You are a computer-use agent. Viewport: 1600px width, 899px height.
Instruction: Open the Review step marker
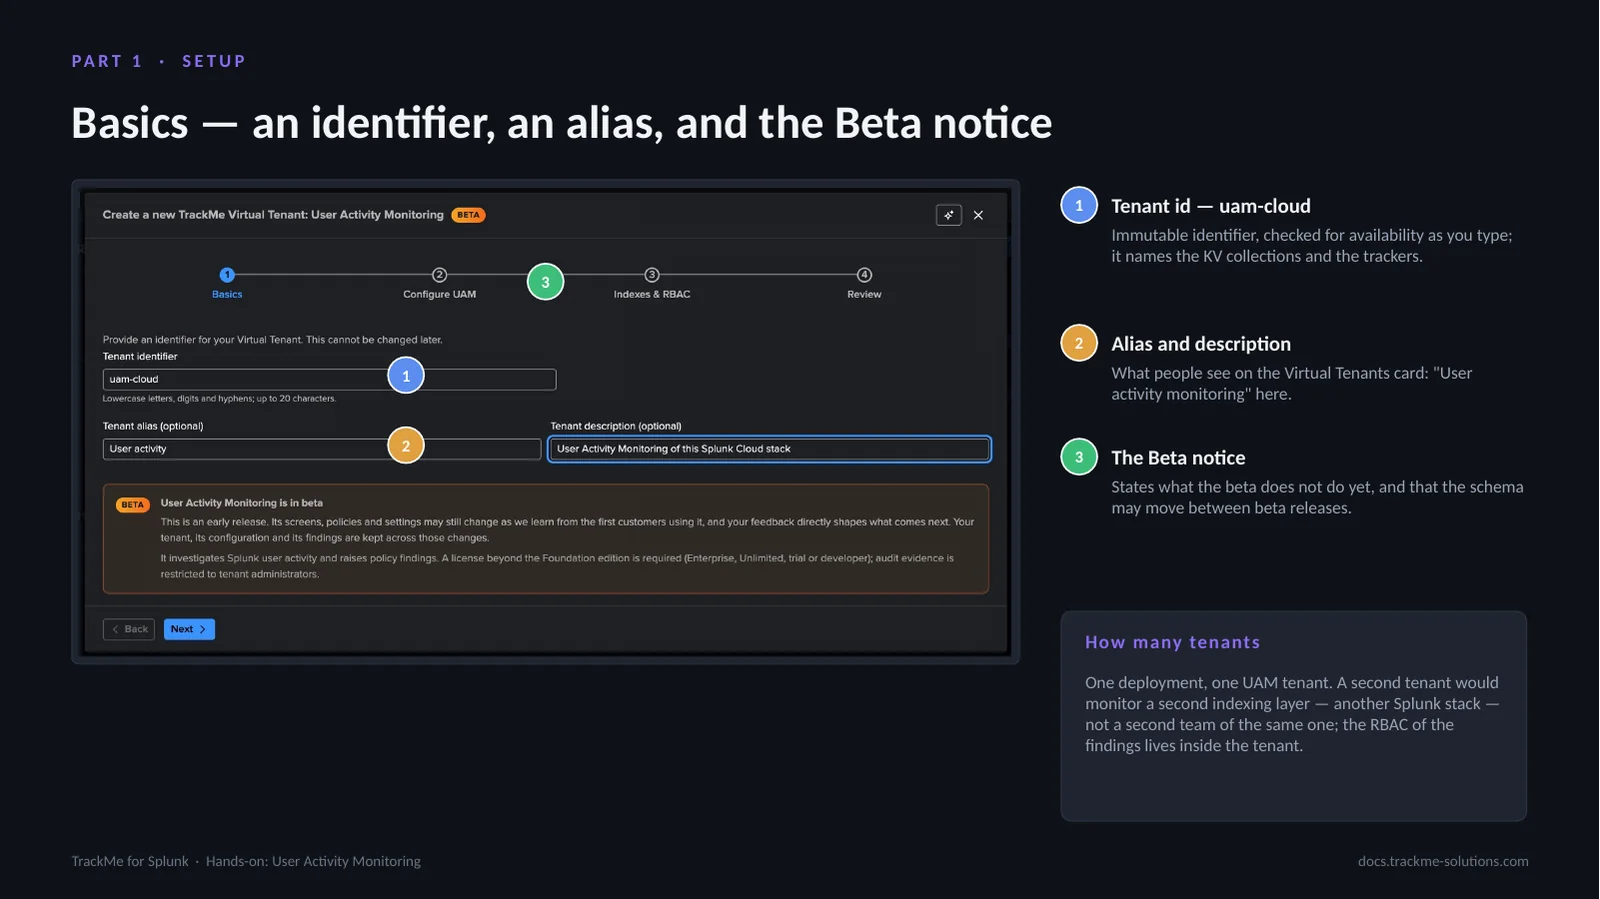coord(864,275)
